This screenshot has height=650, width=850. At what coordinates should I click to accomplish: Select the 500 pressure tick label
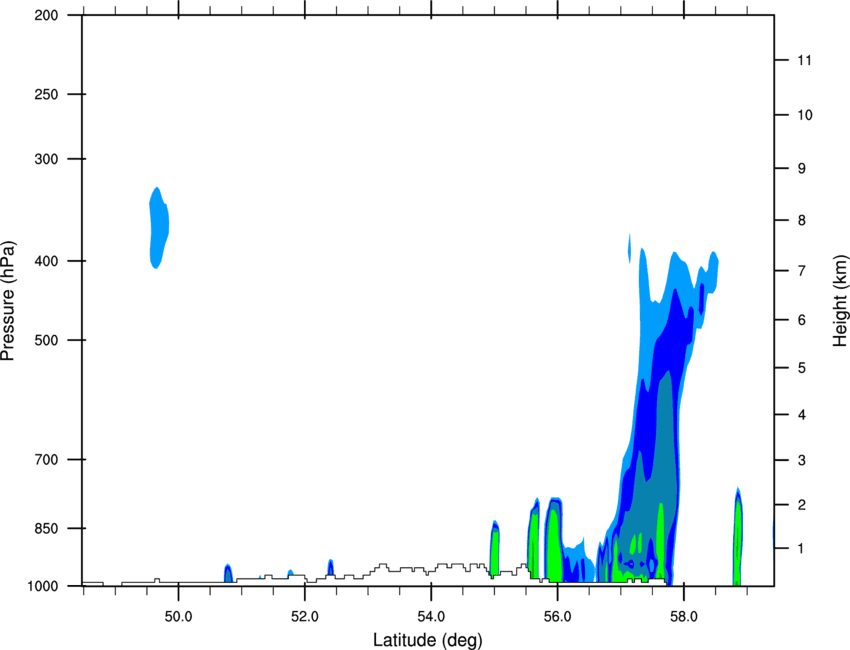click(x=46, y=340)
